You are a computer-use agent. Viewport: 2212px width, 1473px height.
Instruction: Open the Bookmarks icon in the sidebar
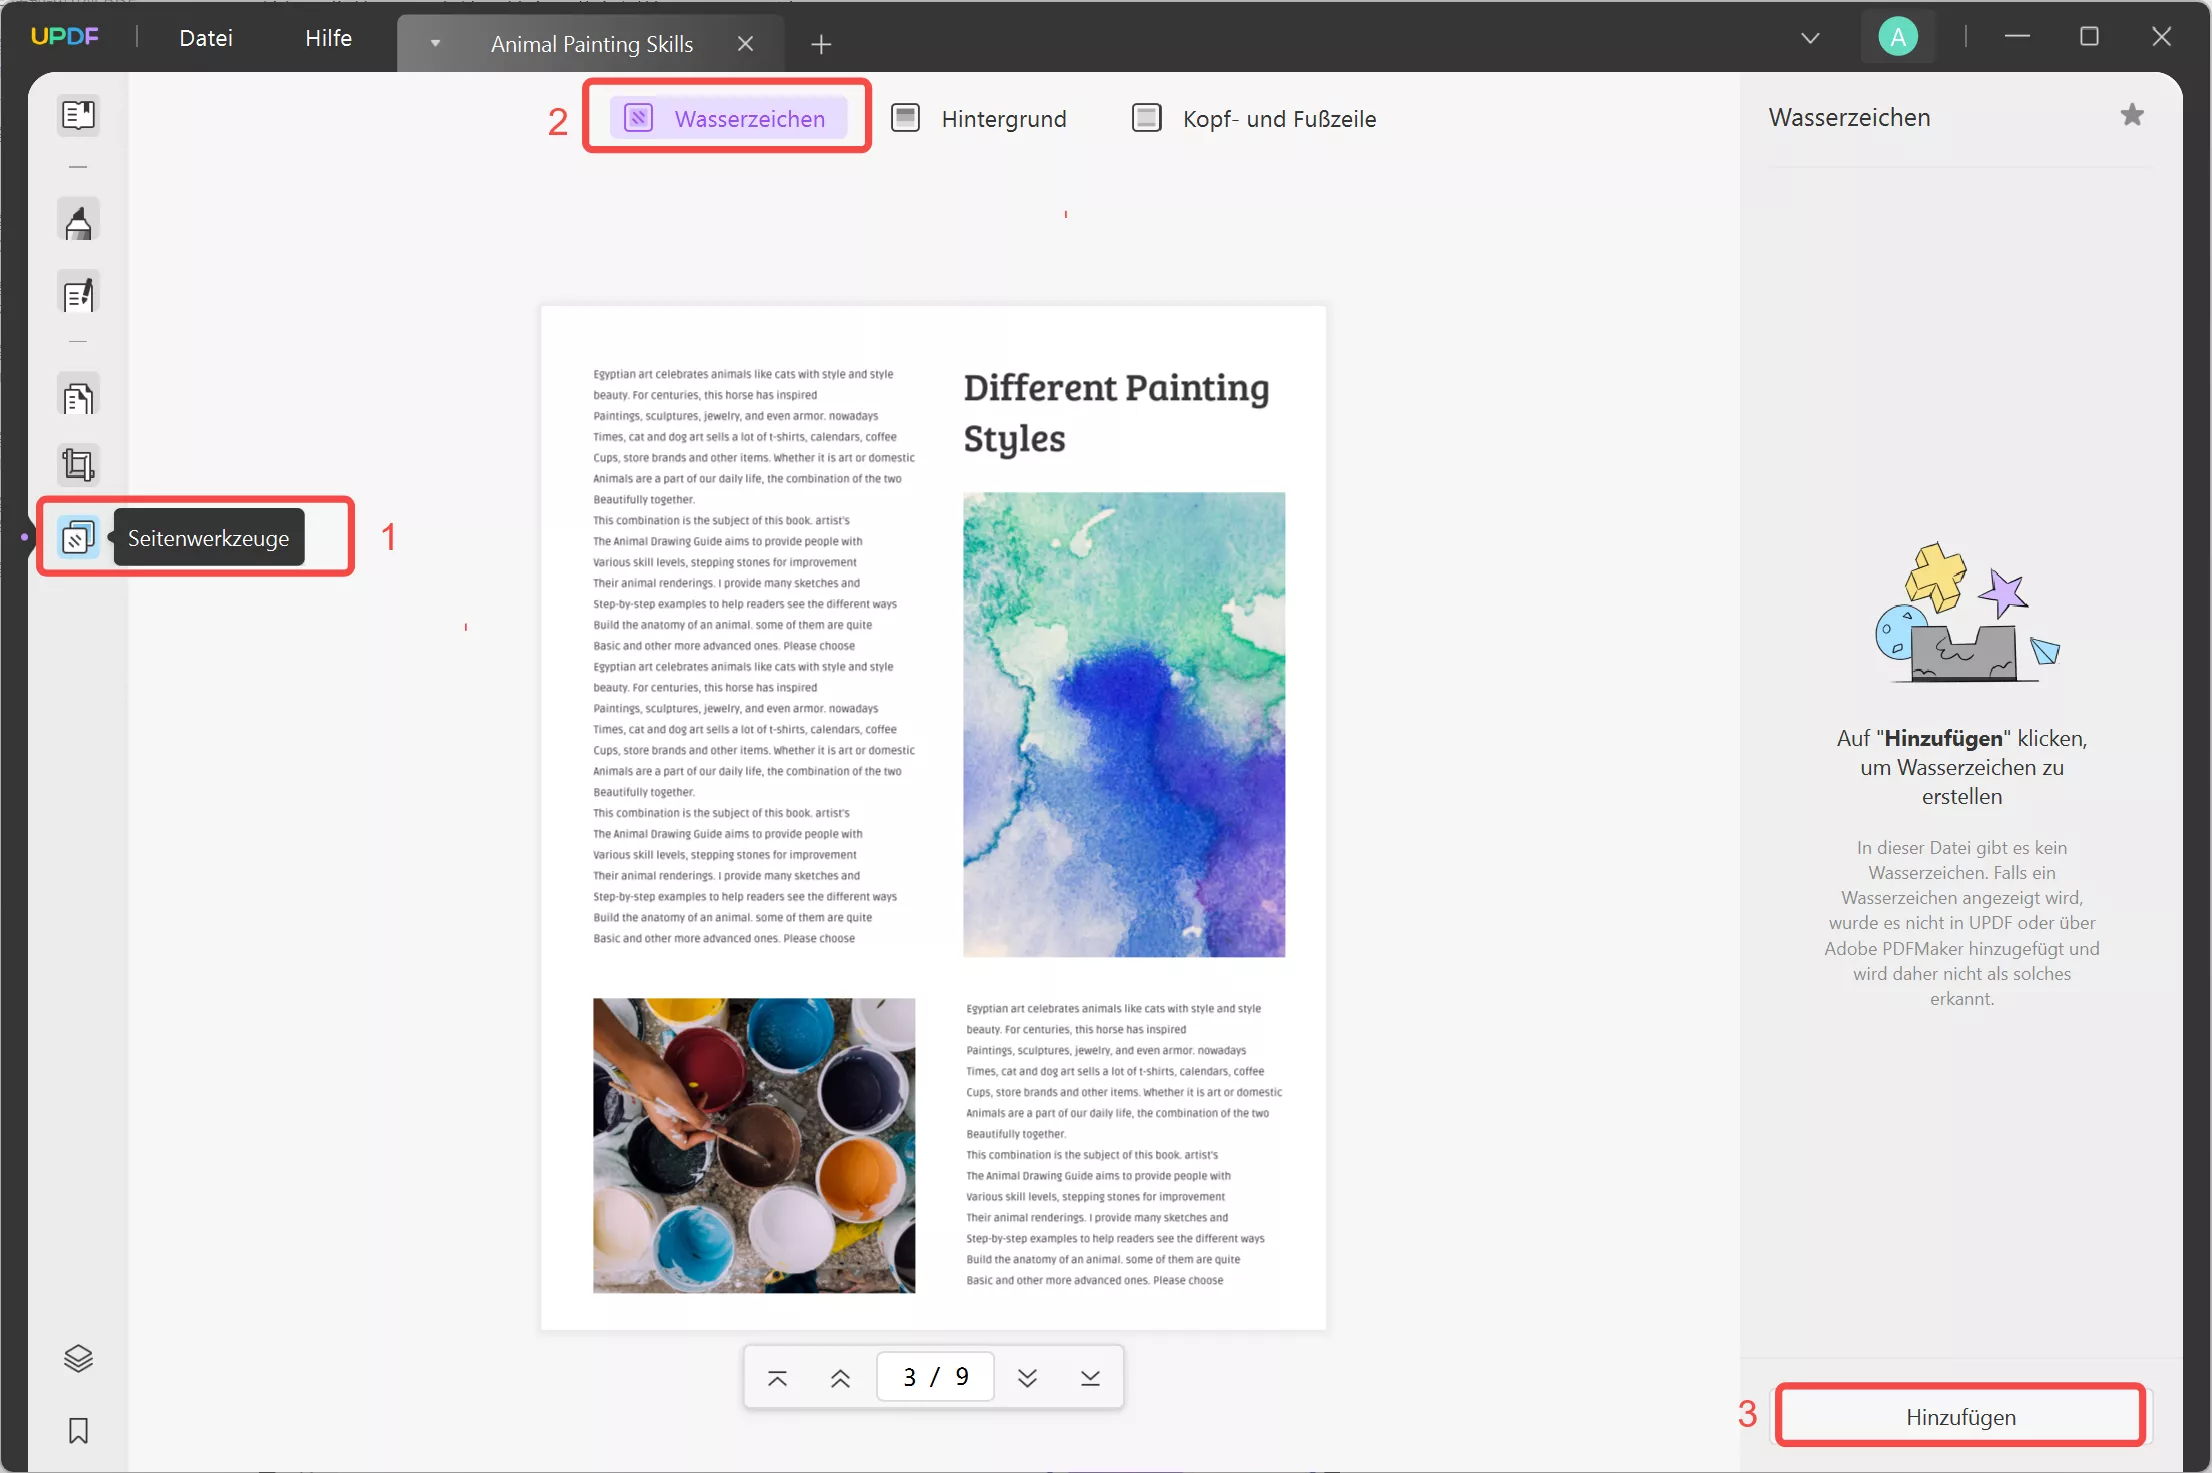click(78, 1430)
